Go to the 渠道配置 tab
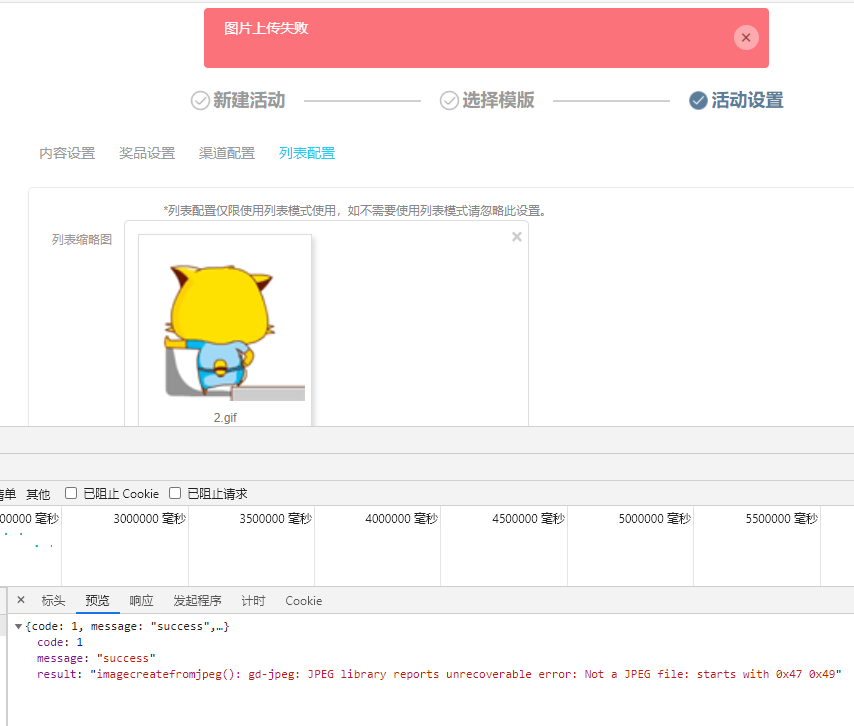Image resolution: width=854 pixels, height=726 pixels. pyautogui.click(x=227, y=153)
